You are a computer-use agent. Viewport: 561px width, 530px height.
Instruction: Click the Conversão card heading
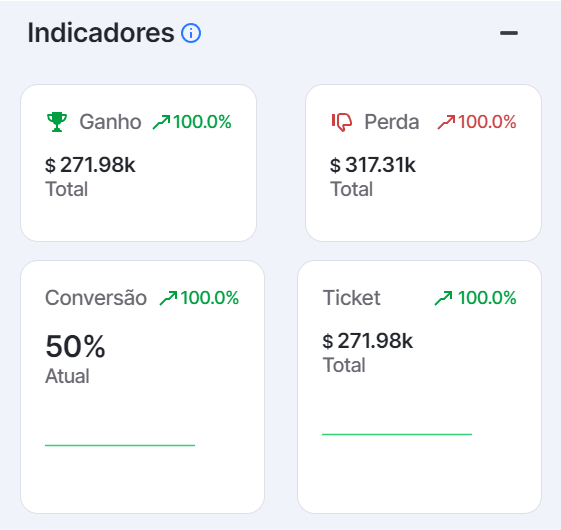pos(96,298)
